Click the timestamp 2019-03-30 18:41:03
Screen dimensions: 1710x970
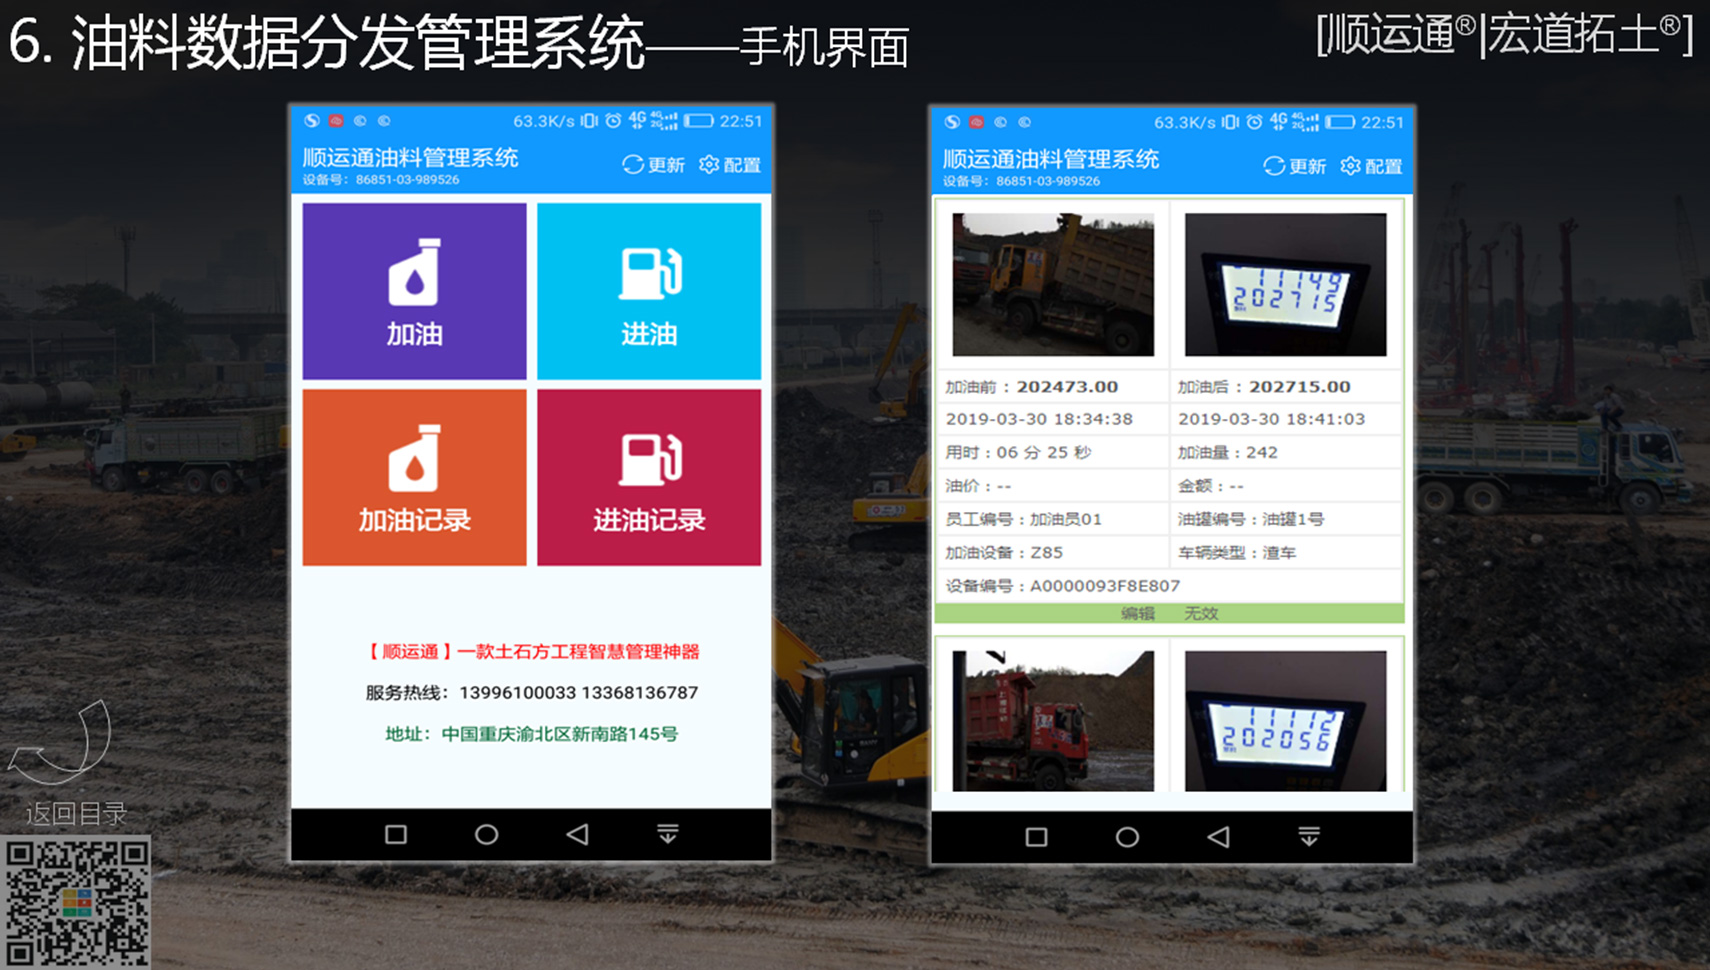[1271, 419]
